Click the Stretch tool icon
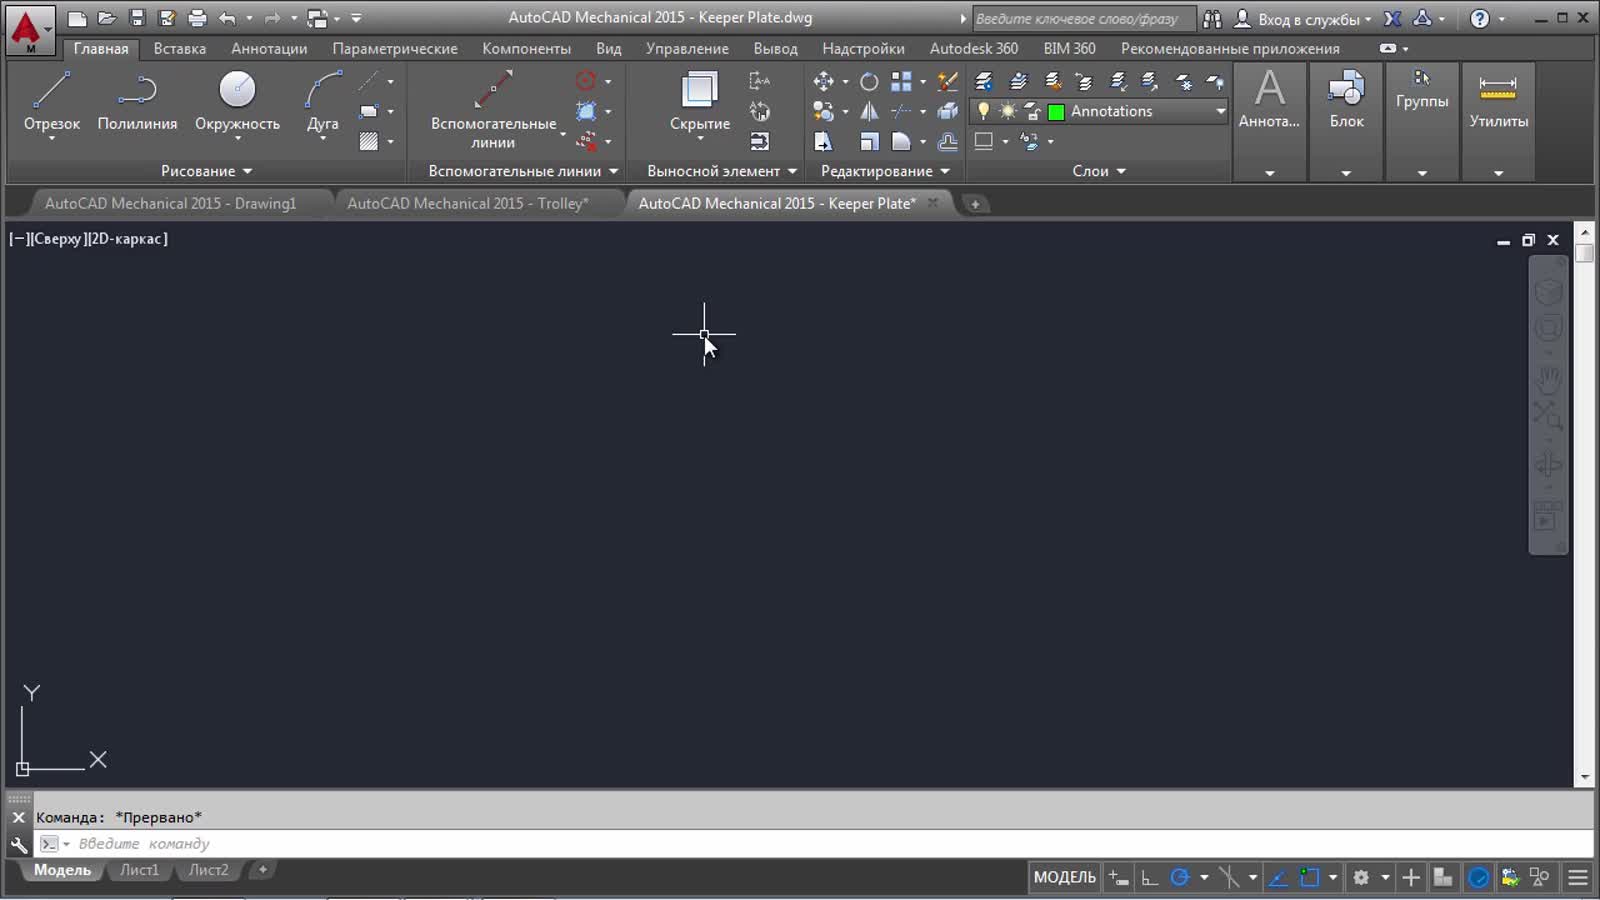This screenshot has width=1600, height=900. pyautogui.click(x=823, y=141)
